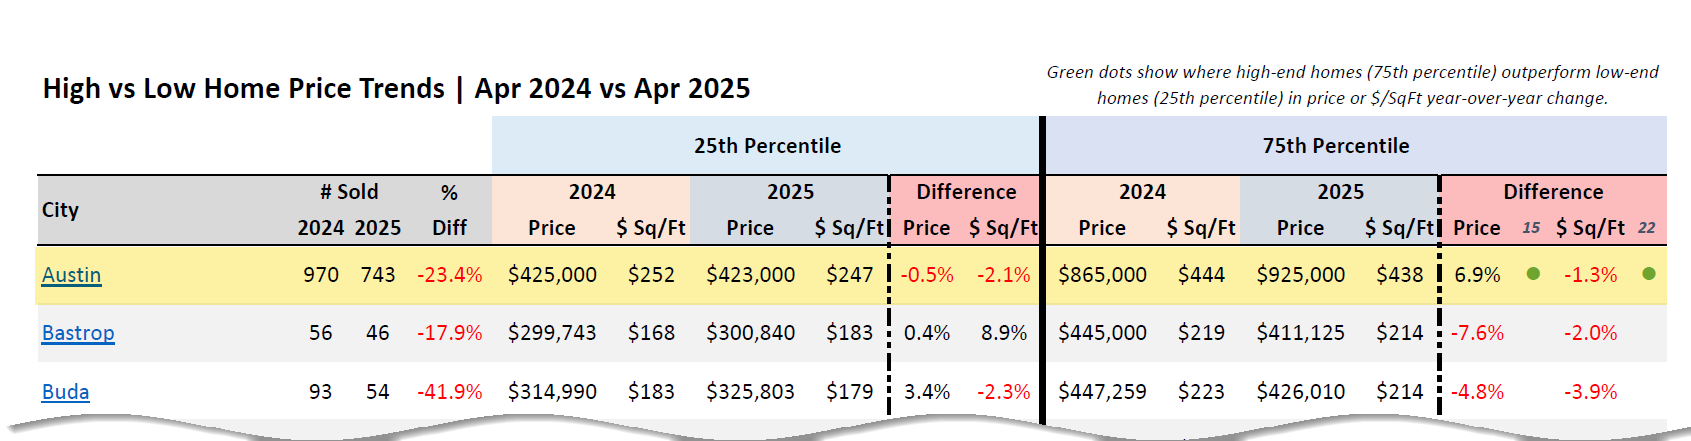The image size is (1691, 441).
Task: Select the "75th Percentile" group header
Action: (1335, 146)
